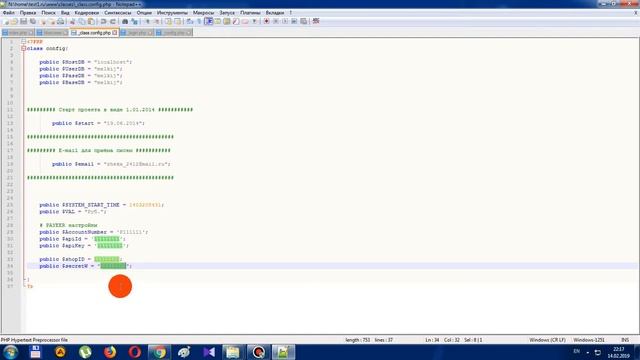Cut selection using the scissors icon
The image size is (640, 360).
click(x=73, y=21)
